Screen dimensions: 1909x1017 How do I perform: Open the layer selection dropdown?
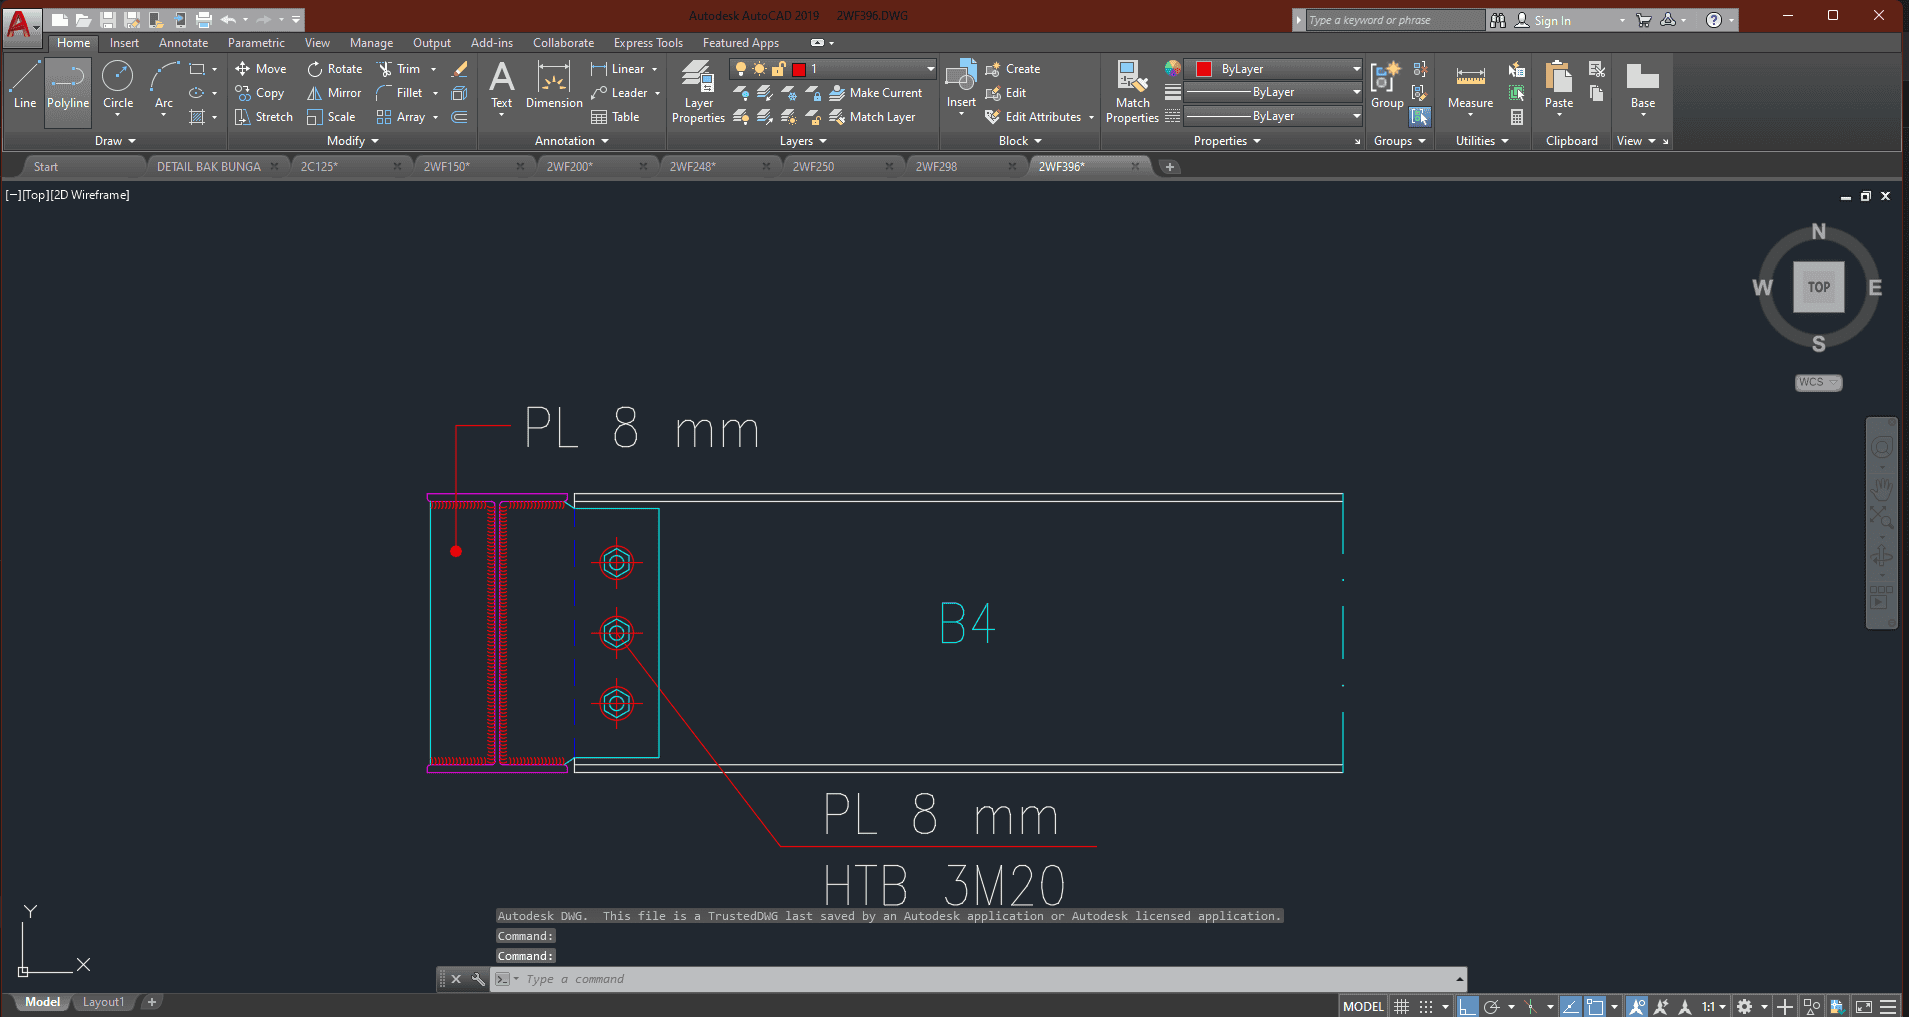tap(930, 69)
